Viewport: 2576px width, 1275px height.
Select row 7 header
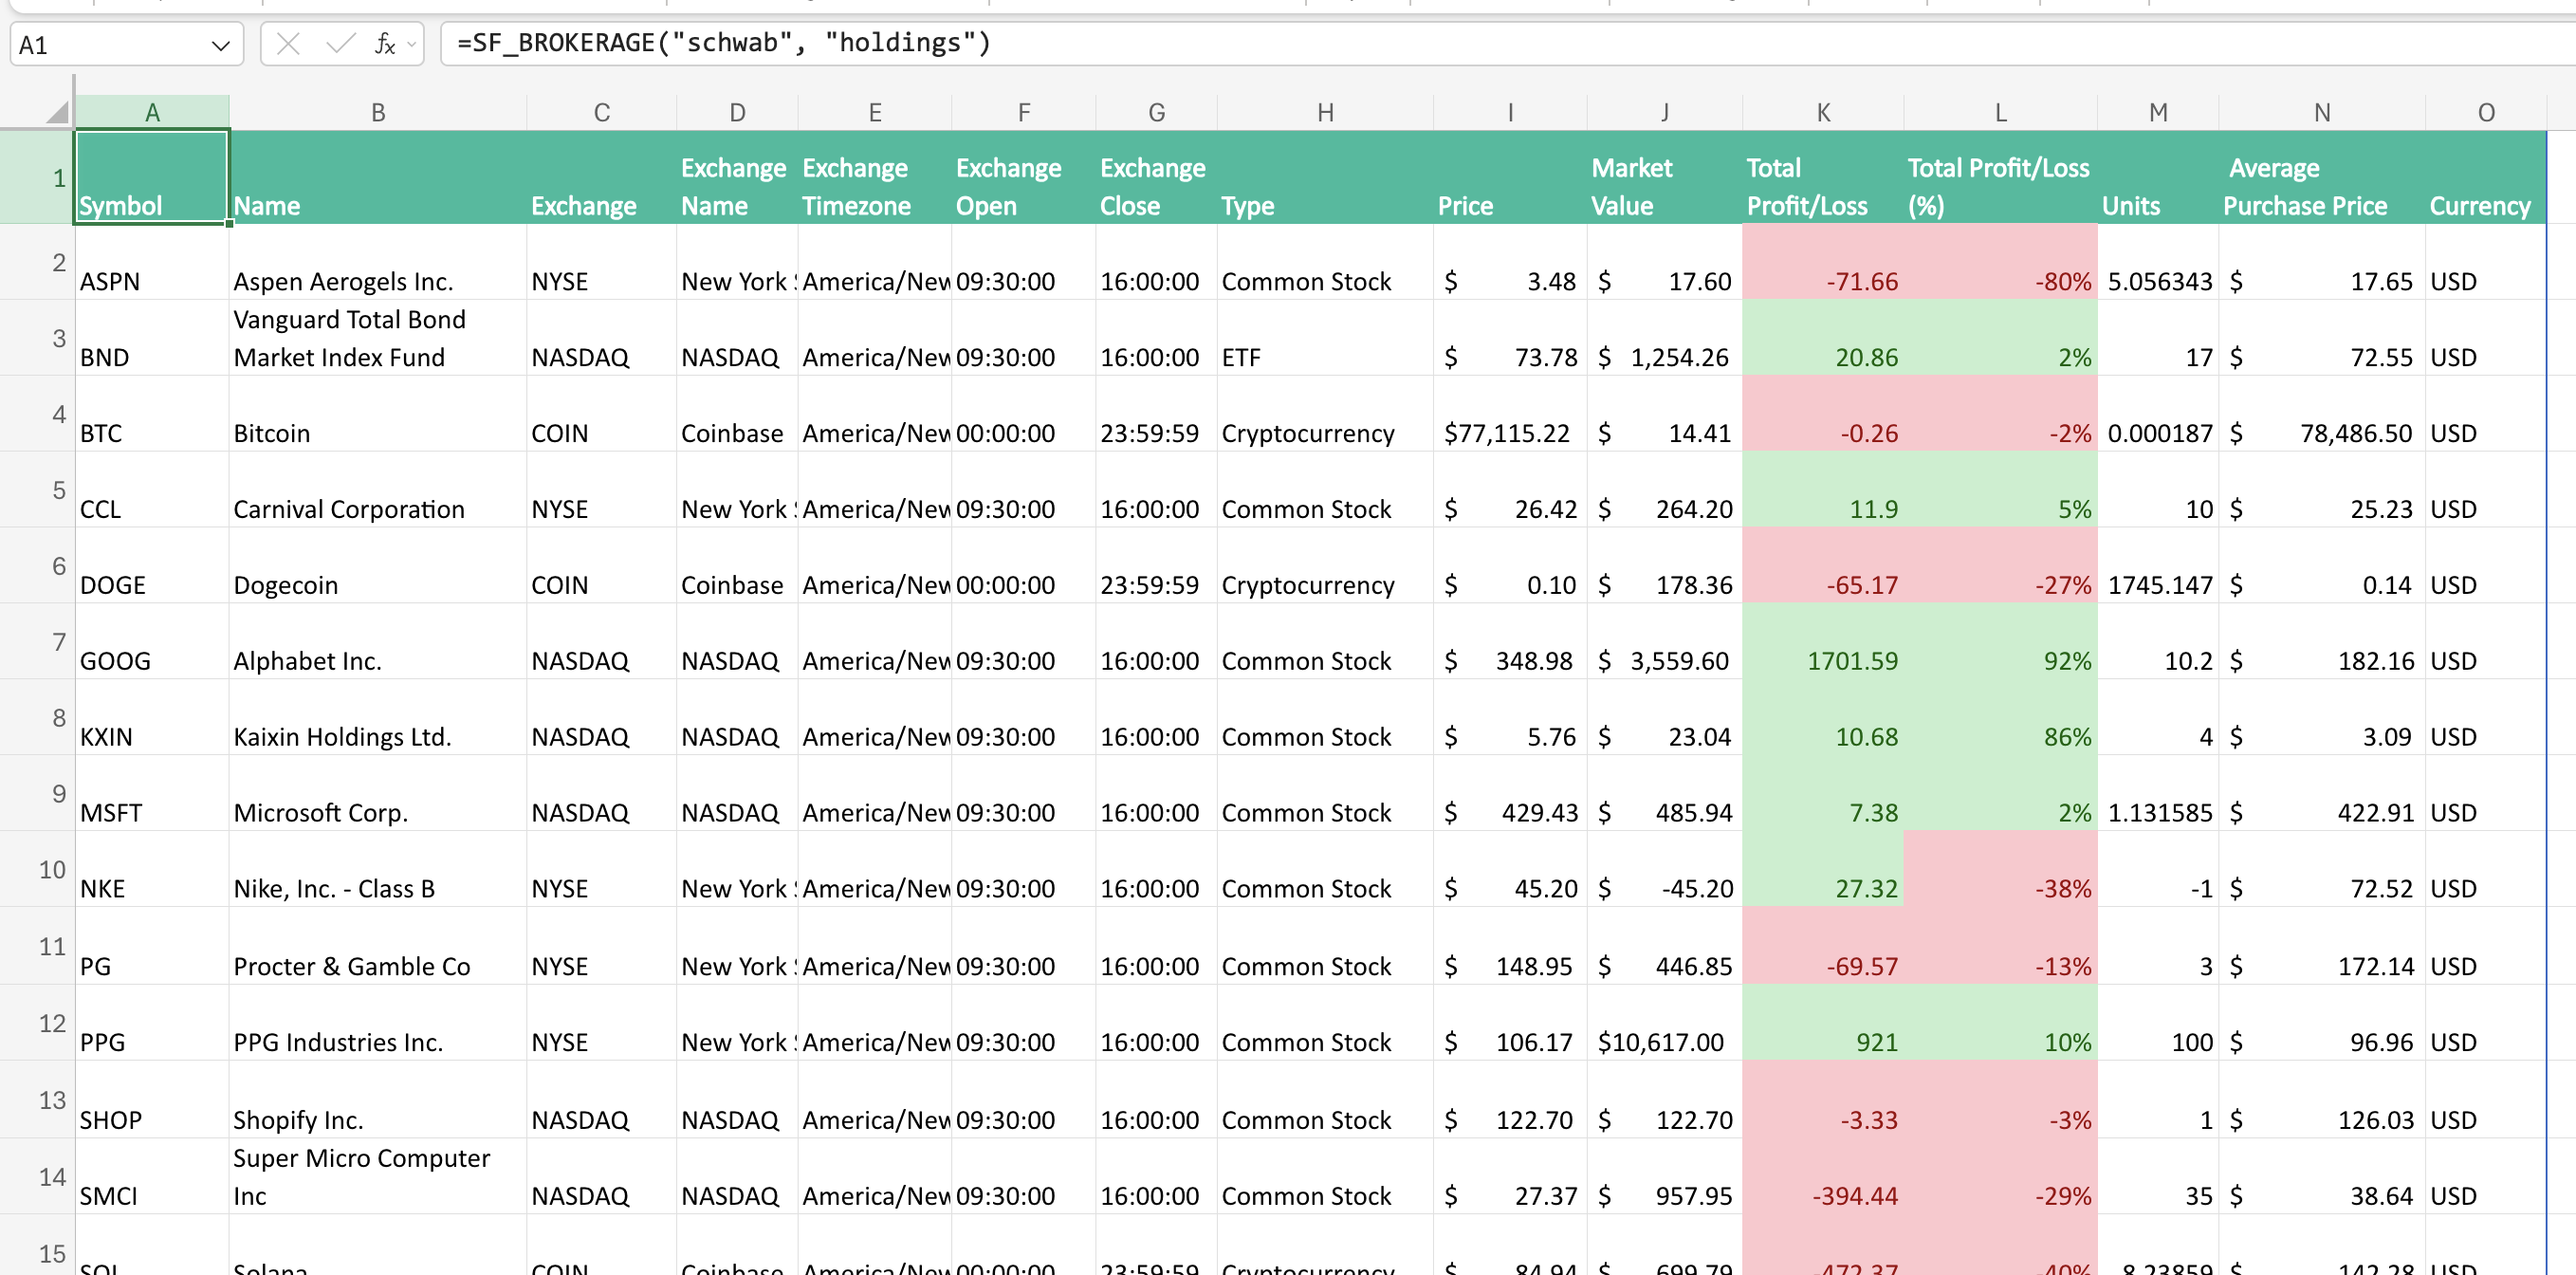click(37, 642)
